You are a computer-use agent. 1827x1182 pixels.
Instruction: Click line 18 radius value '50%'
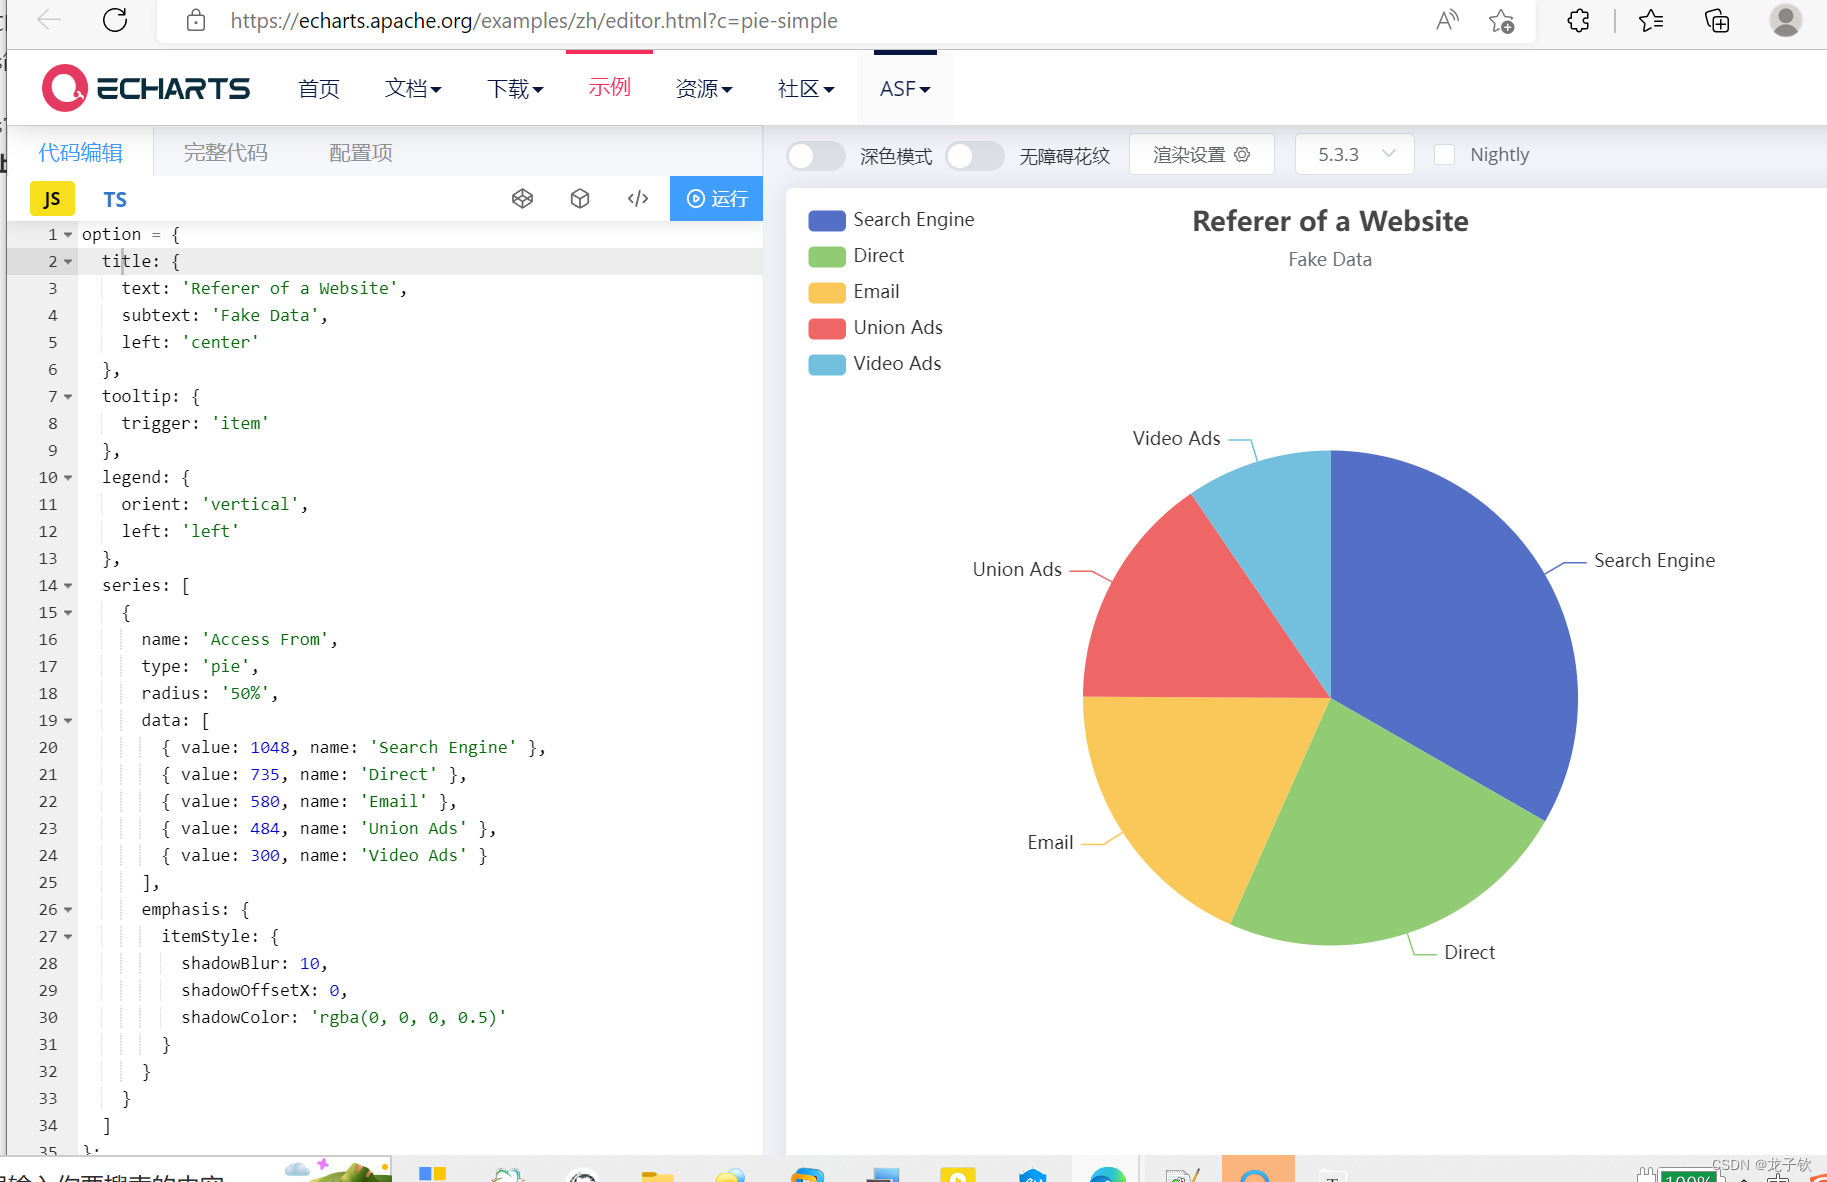pos(245,692)
